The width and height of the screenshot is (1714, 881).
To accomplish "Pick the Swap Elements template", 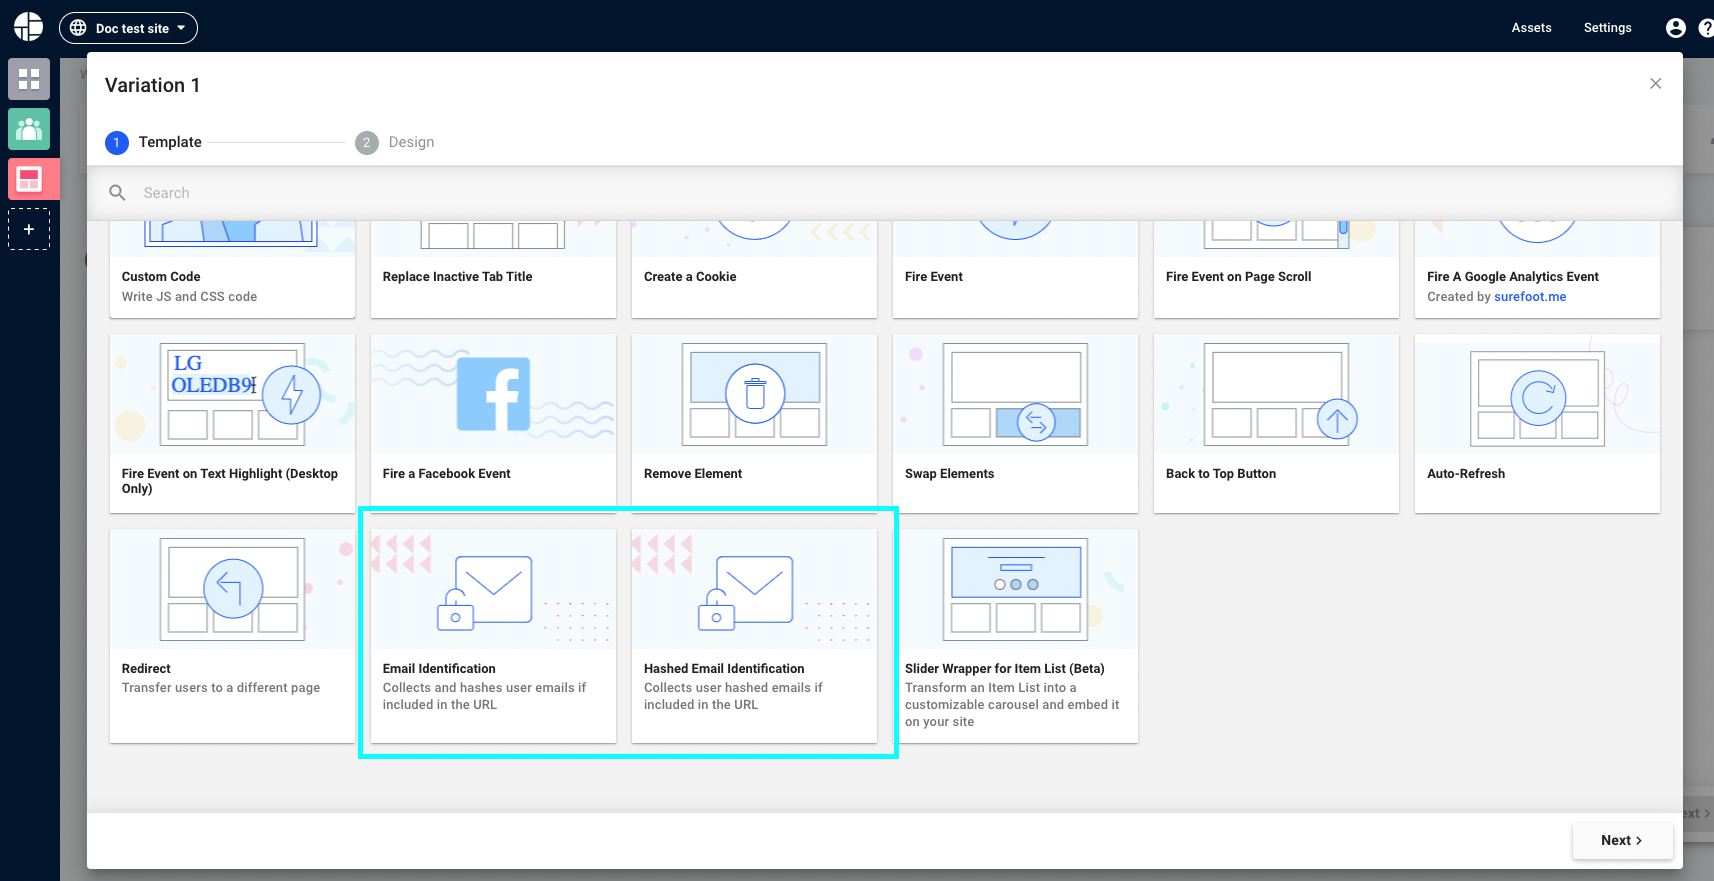I will pos(1015,423).
